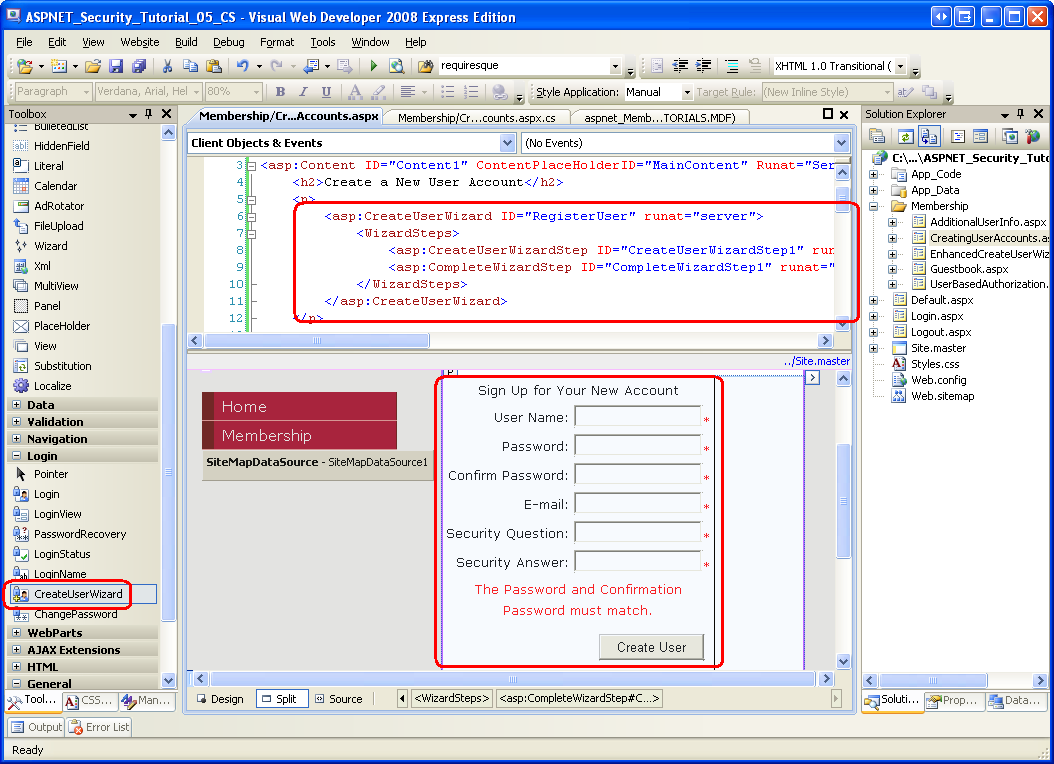
Task: Switch to Design view mode
Action: 219,699
